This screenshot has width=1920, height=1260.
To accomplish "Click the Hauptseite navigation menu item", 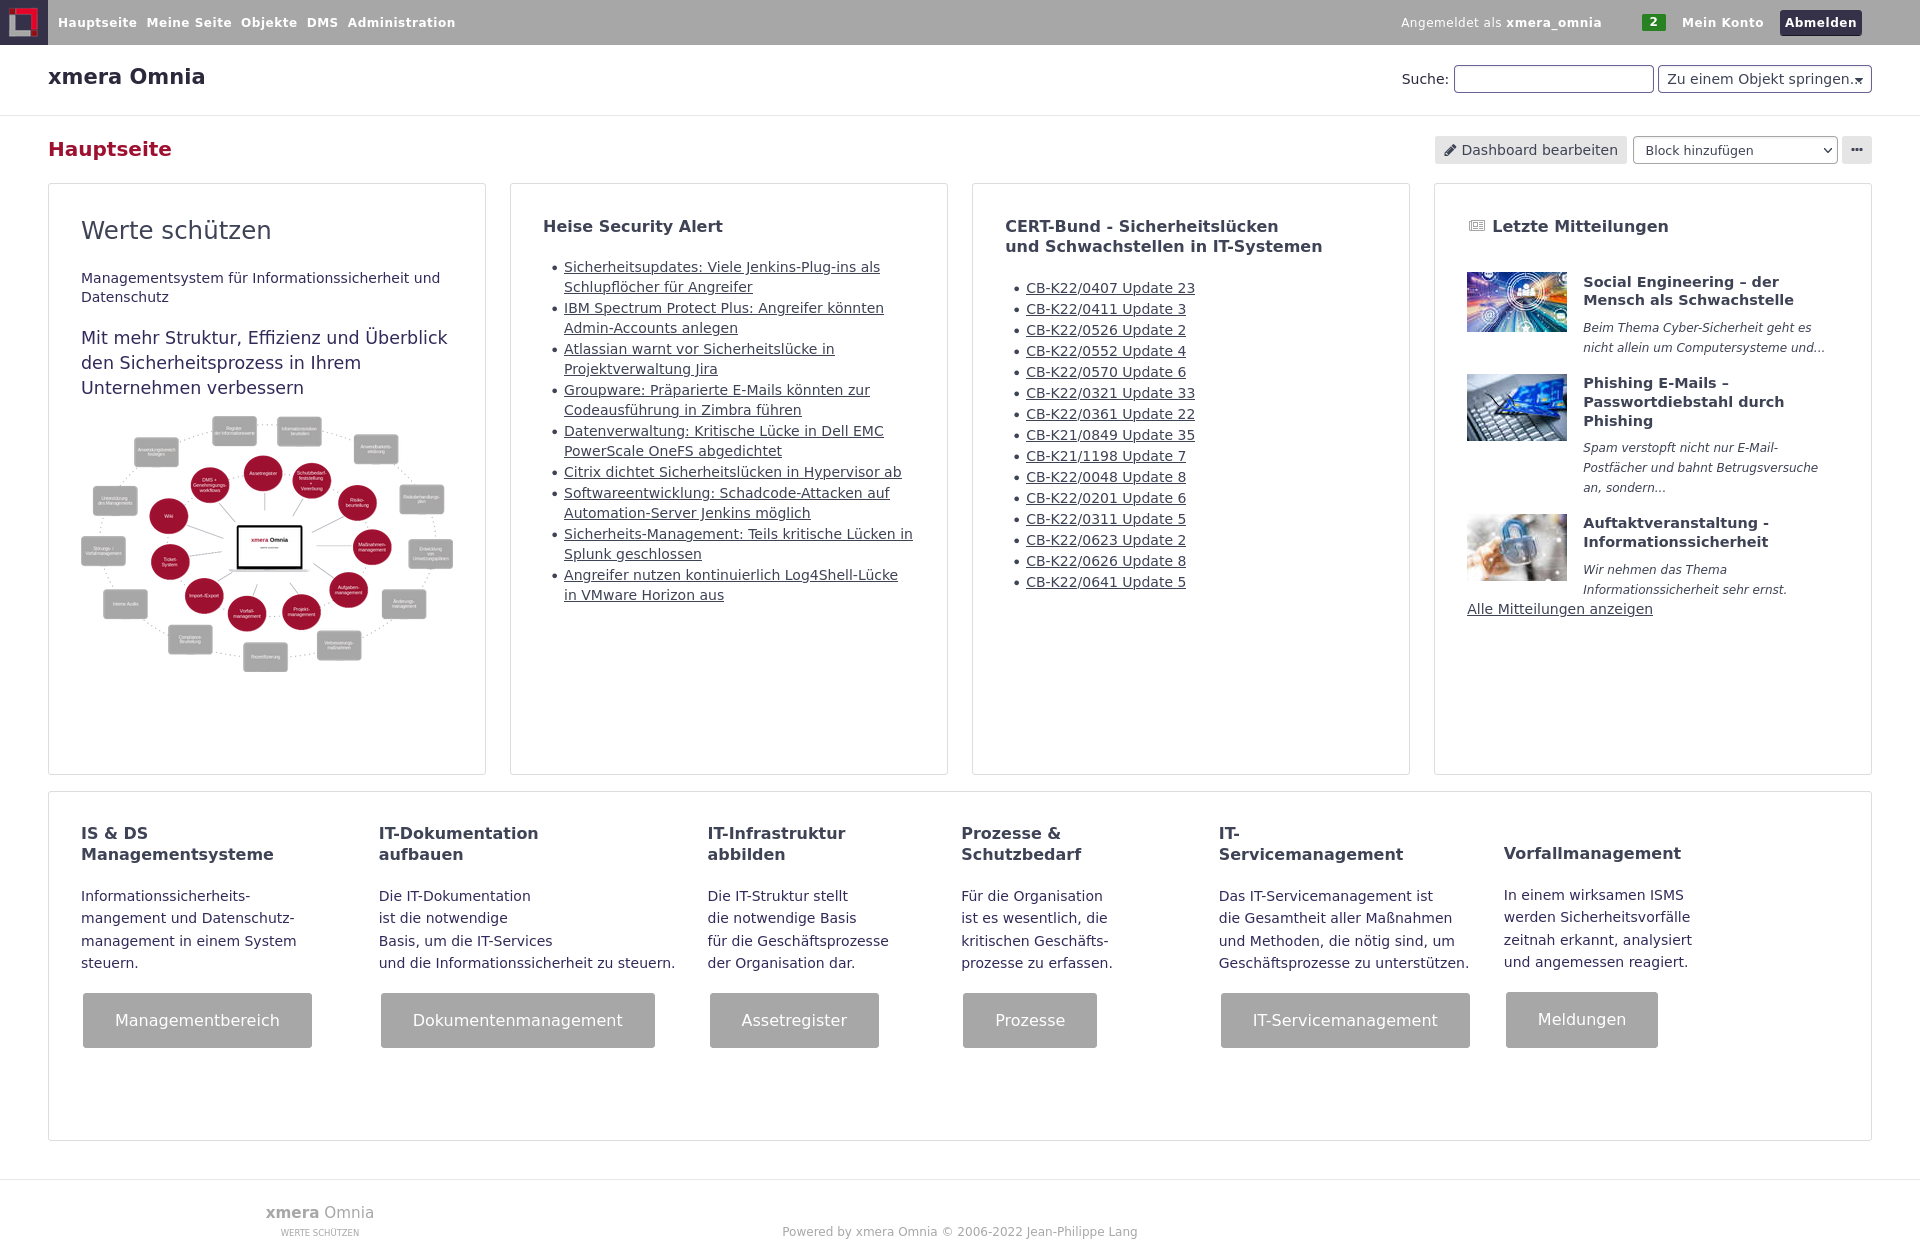I will click(97, 22).
